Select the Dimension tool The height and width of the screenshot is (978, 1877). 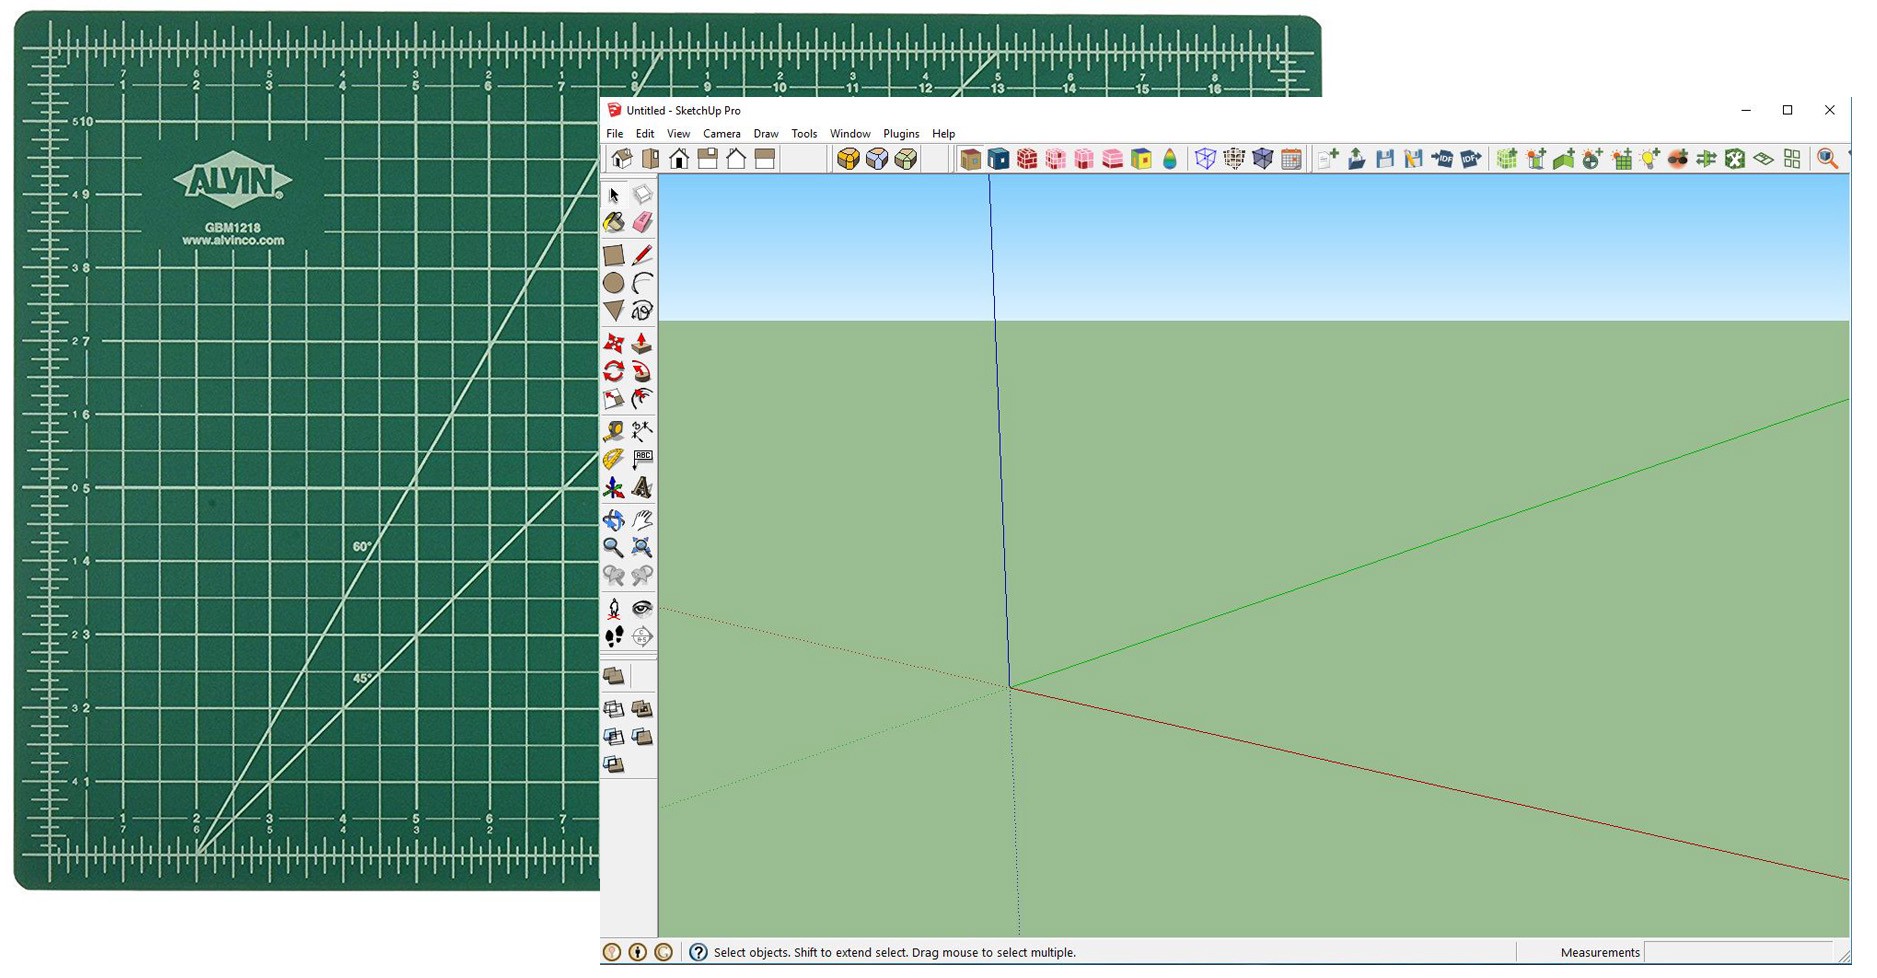[x=642, y=431]
